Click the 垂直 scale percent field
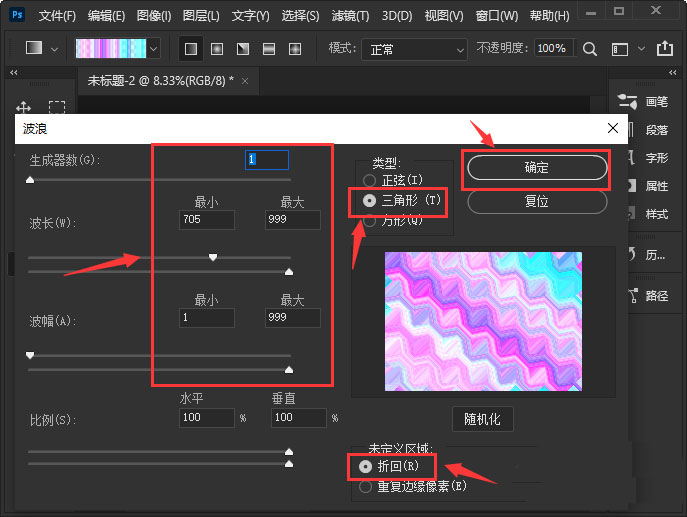This screenshot has height=517, width=687. 299,418
